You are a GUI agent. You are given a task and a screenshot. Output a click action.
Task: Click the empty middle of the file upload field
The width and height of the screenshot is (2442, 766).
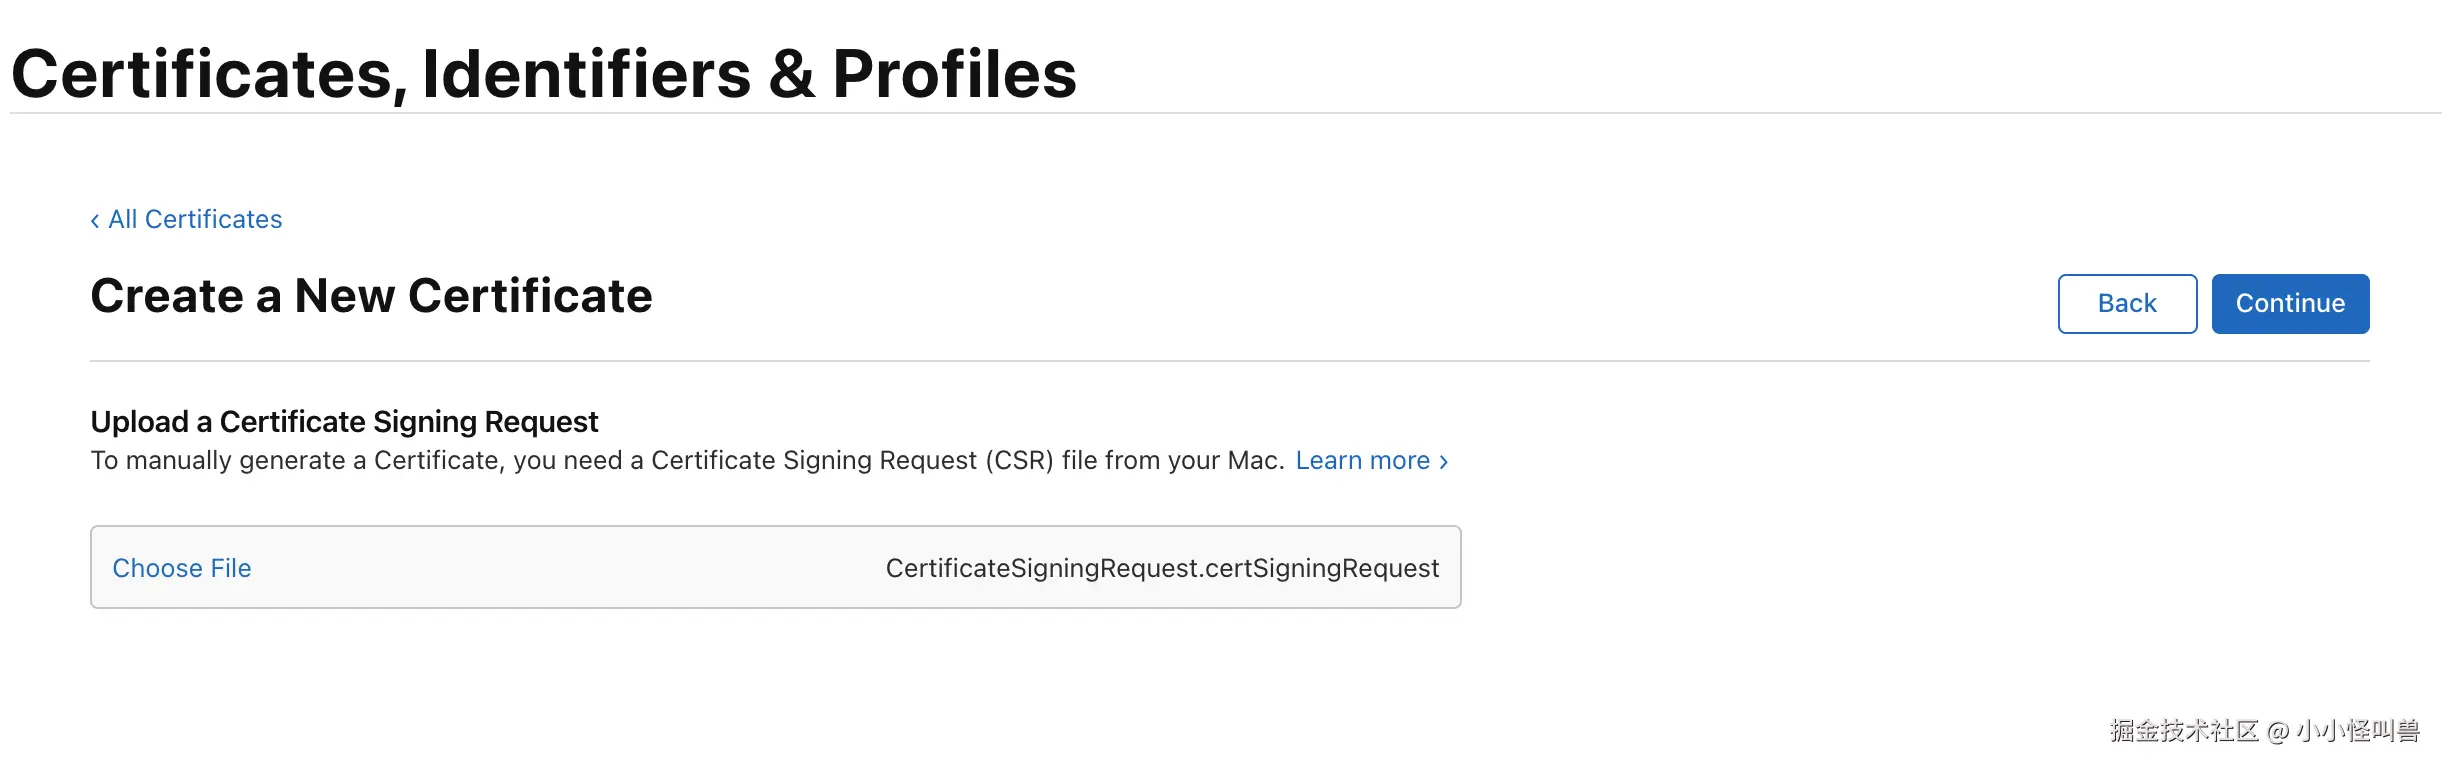[560, 568]
